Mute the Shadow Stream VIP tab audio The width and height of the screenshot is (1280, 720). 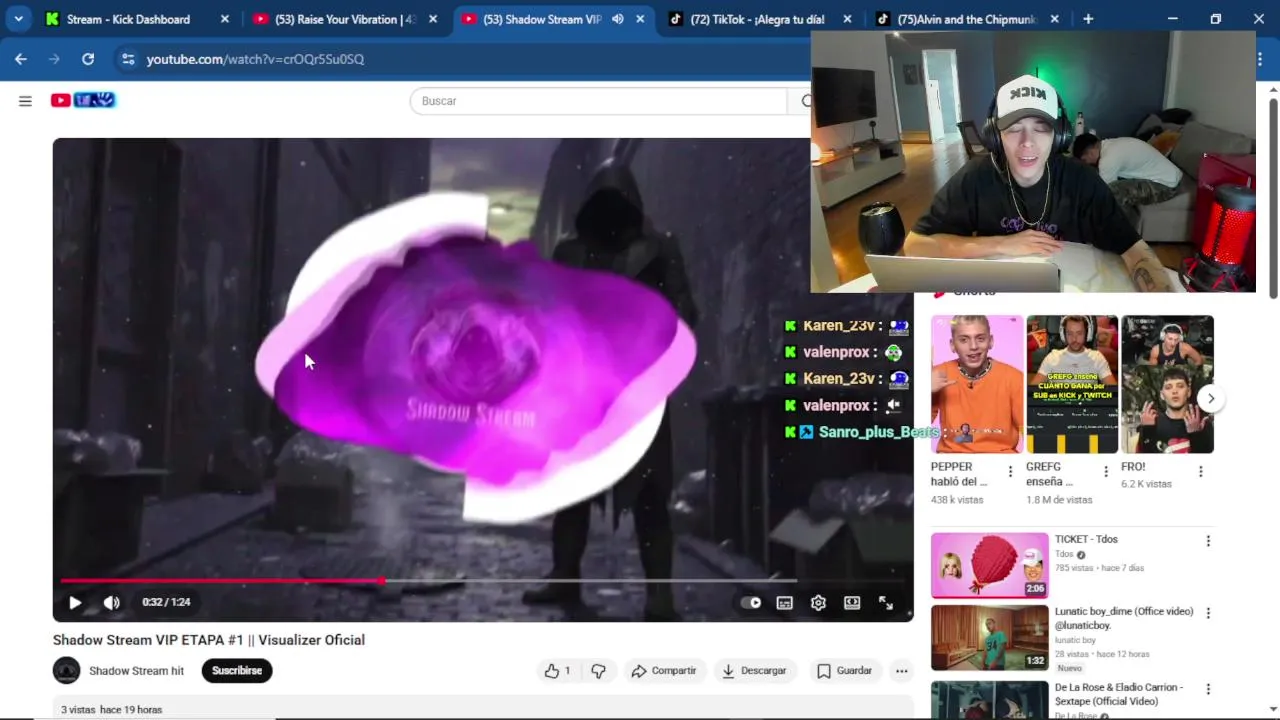click(x=618, y=19)
